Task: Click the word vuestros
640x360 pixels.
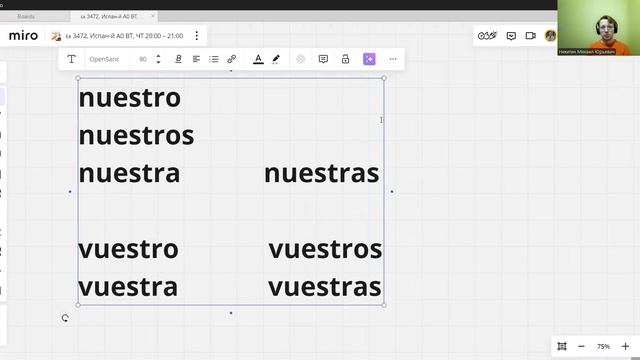Action: click(325, 249)
